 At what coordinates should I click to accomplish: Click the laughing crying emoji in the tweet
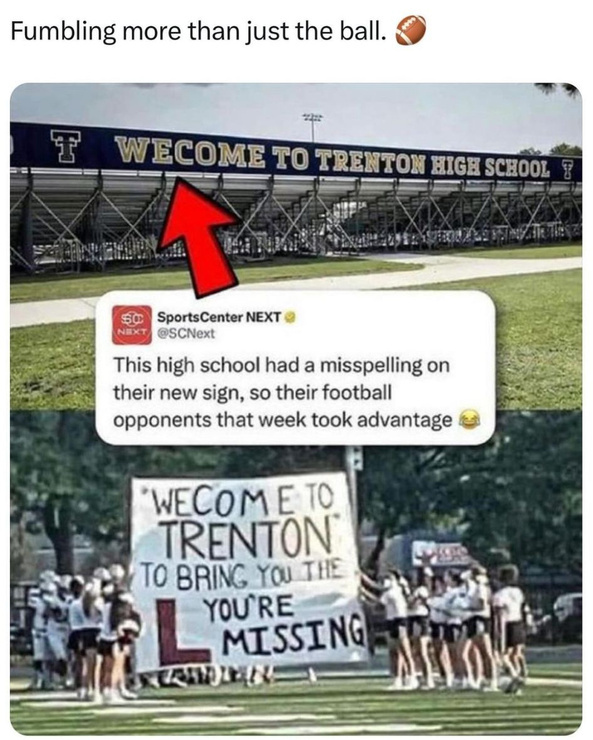pyautogui.click(x=468, y=419)
